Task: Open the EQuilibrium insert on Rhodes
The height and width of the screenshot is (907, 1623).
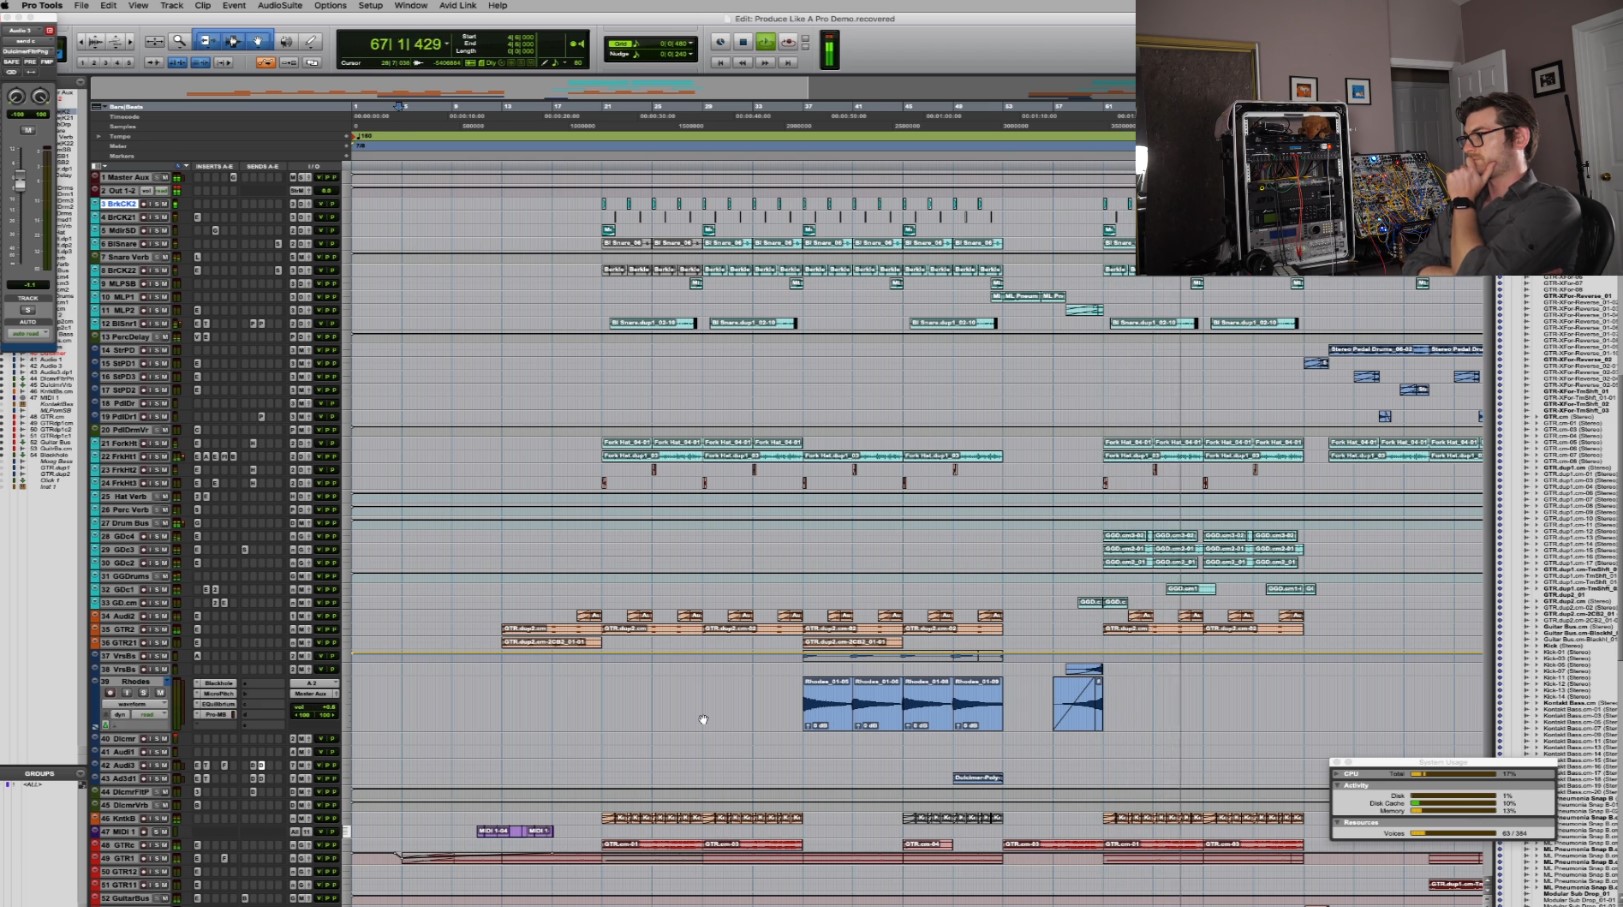Action: pos(218,704)
